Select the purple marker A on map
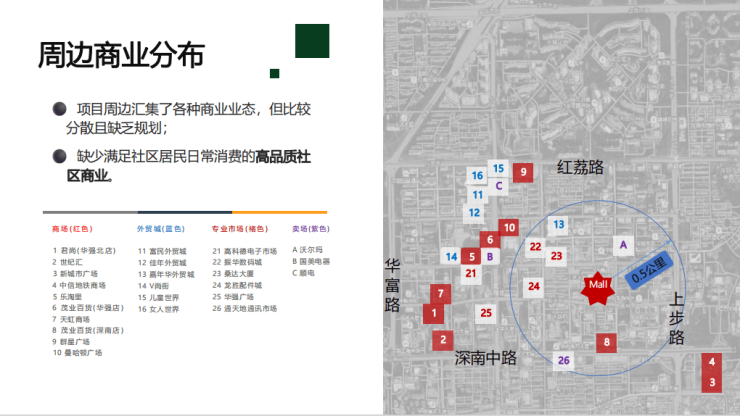 tap(623, 244)
